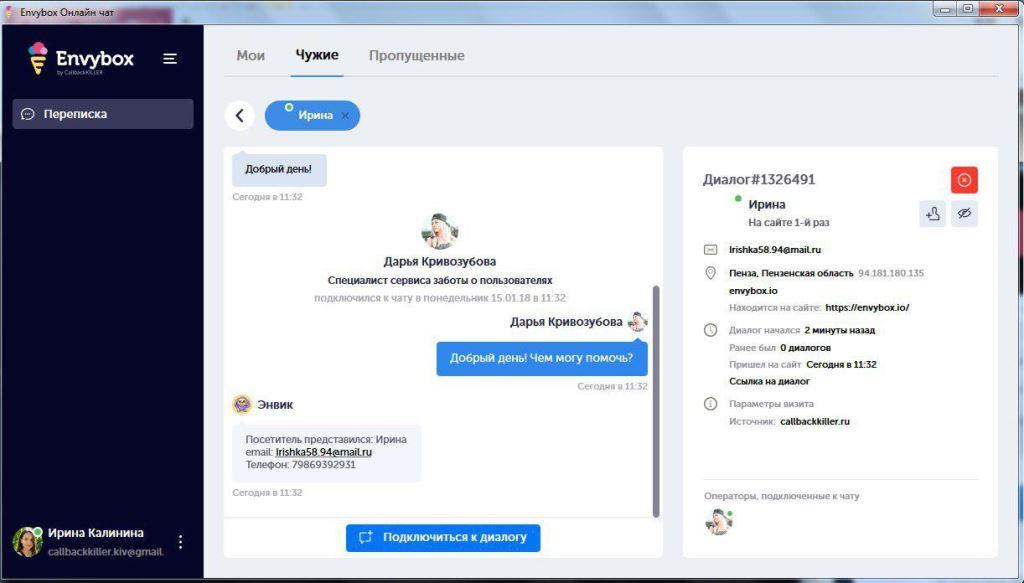Click the Подключиться к диалогу button

tap(443, 538)
